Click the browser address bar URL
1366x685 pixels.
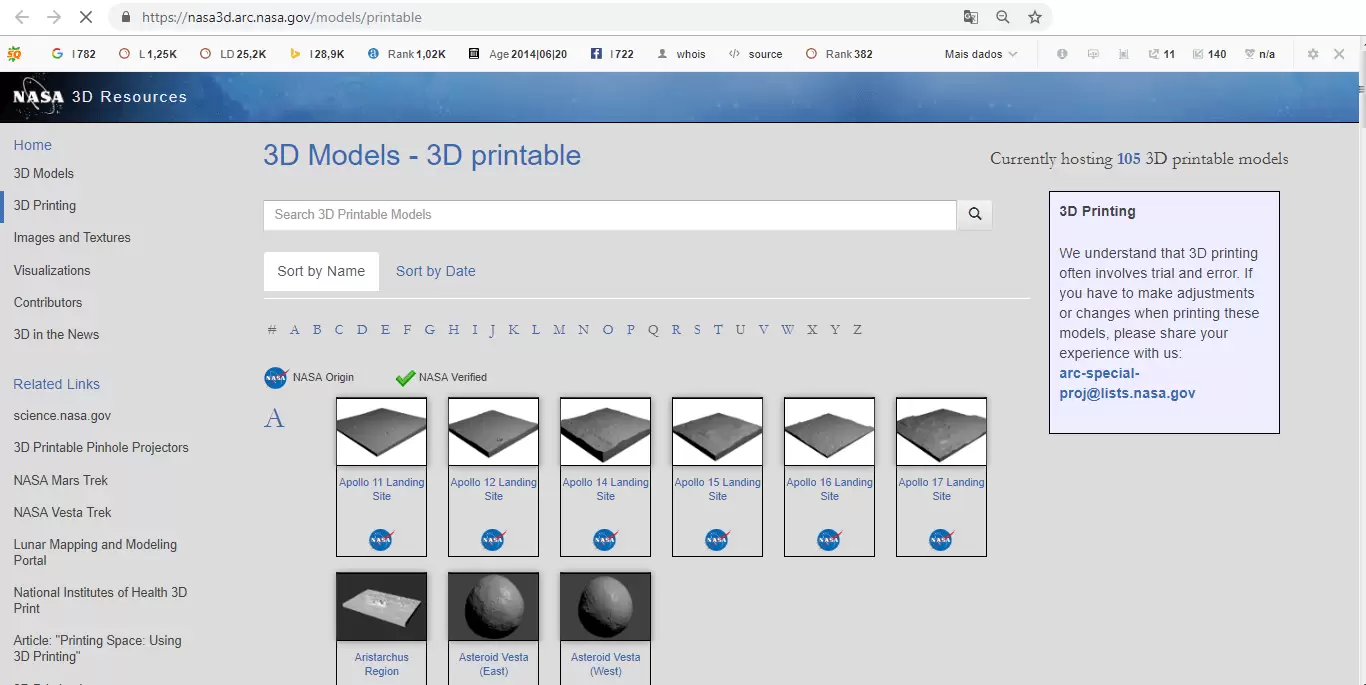click(x=282, y=17)
